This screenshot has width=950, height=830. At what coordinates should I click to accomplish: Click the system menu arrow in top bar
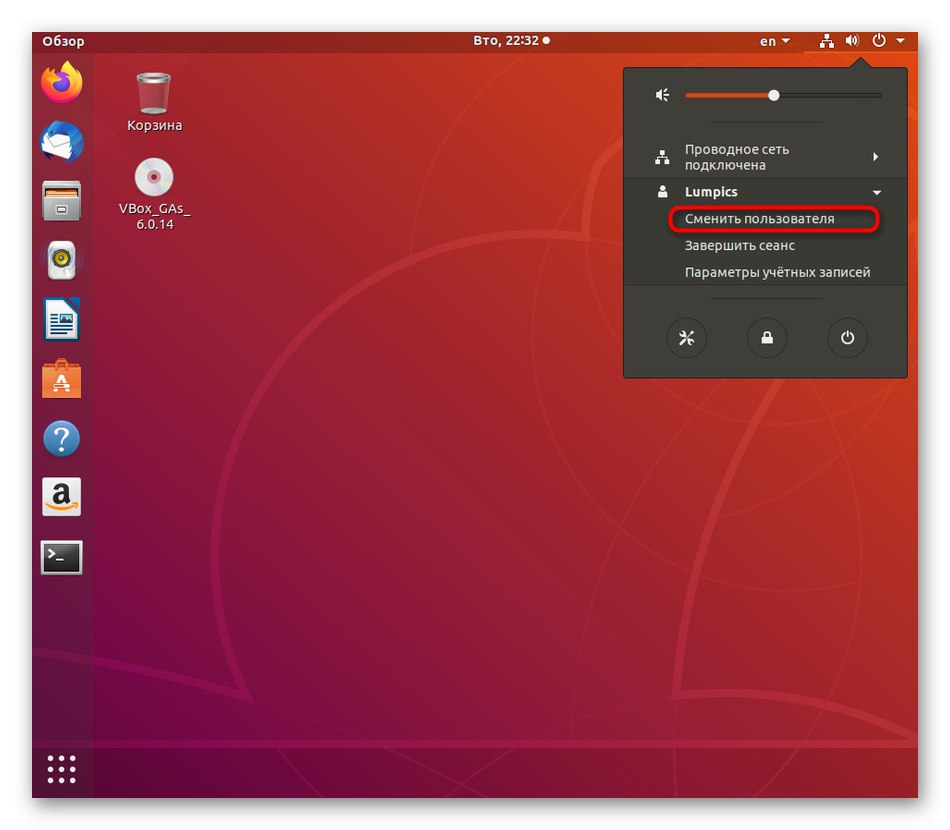click(x=900, y=41)
